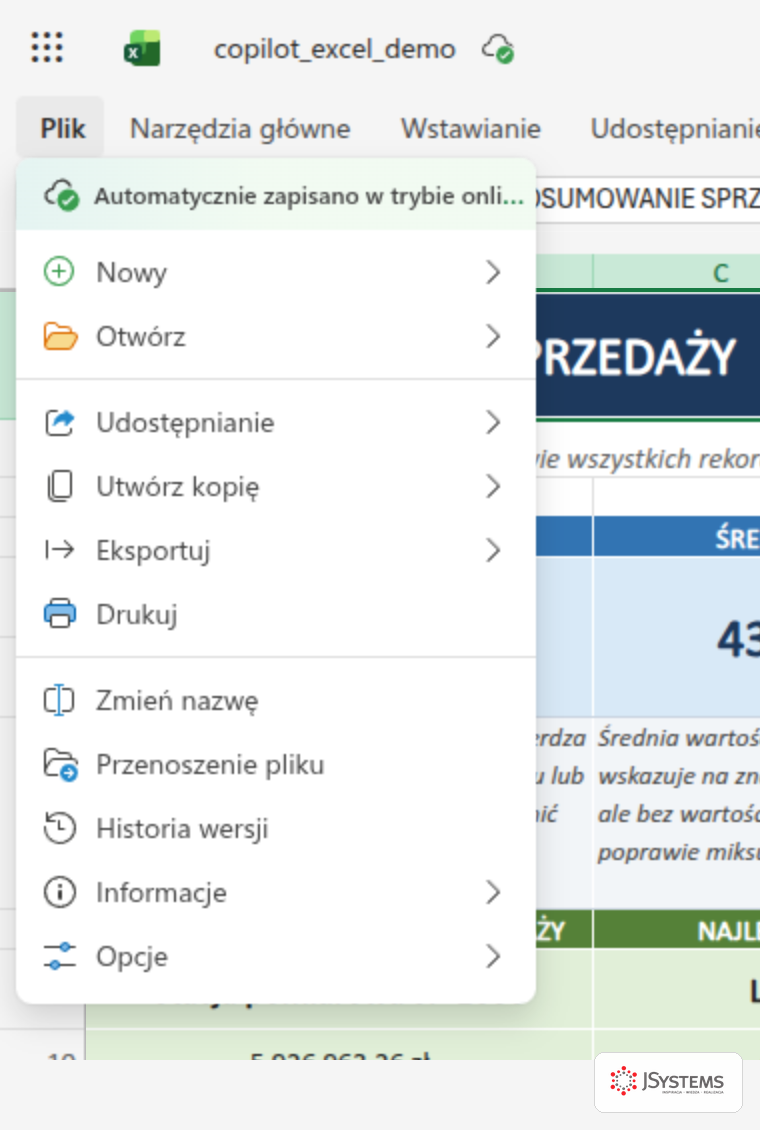Viewport: 760px width, 1130px height.
Task: Select Udostępnianie in the file menu
Action: pos(276,422)
